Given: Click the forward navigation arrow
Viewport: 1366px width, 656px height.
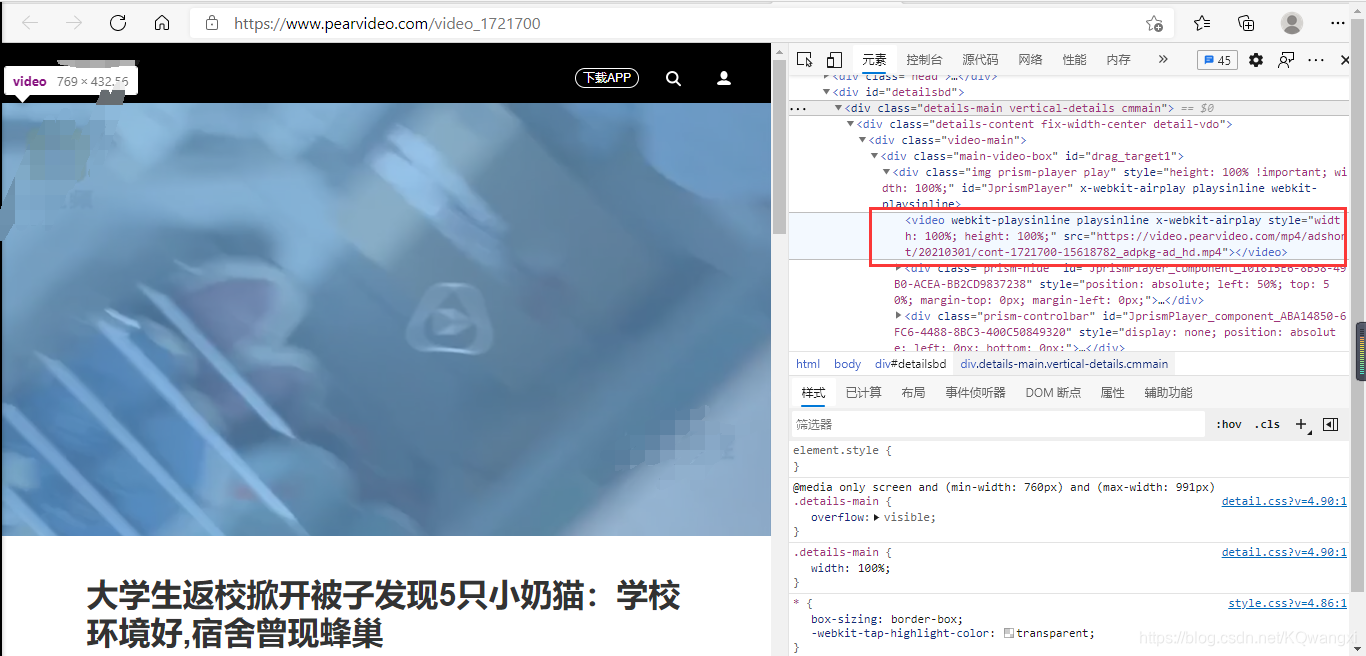Looking at the screenshot, I should [x=73, y=23].
